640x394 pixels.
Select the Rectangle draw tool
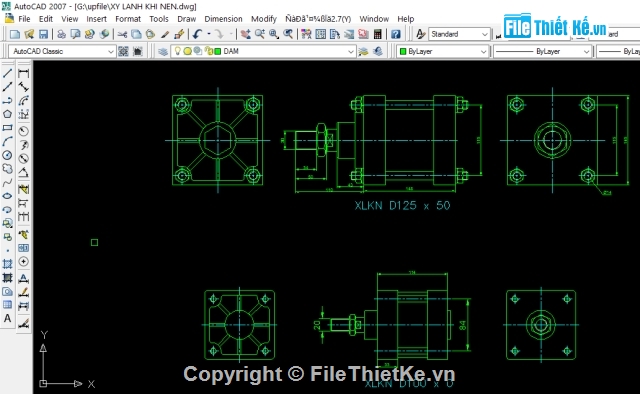7,127
